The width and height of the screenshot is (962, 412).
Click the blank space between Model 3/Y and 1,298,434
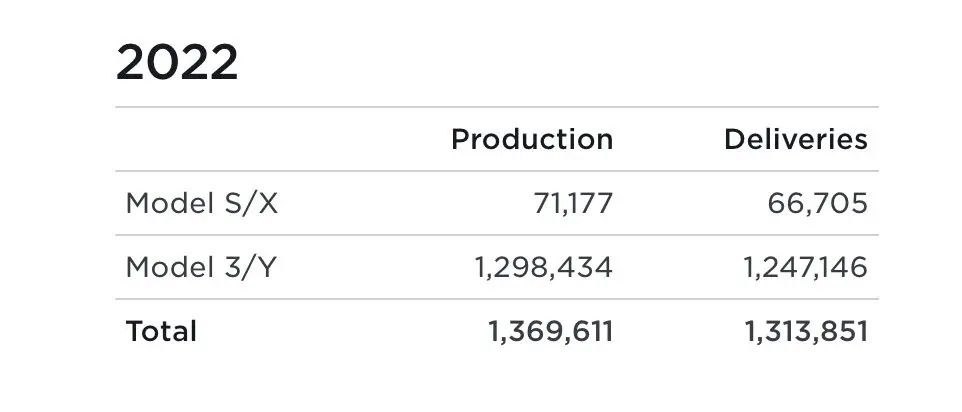coord(375,267)
